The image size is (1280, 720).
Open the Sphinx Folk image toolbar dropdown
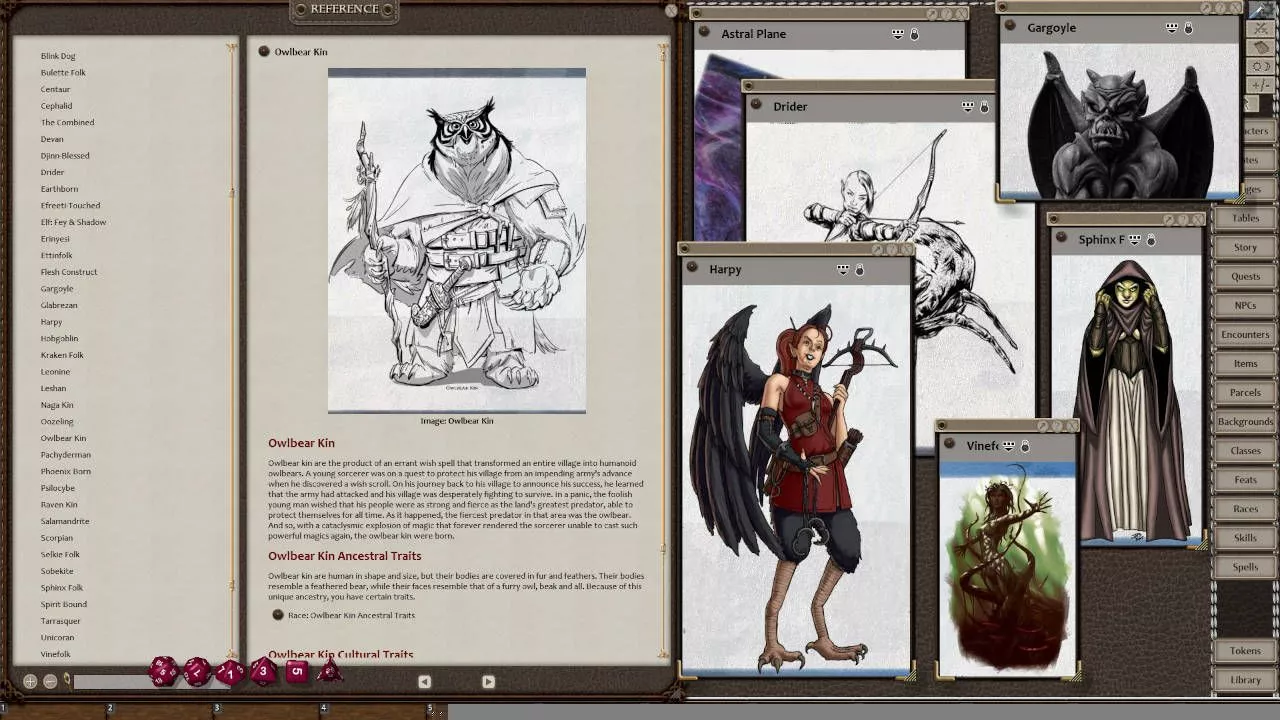(x=1135, y=240)
